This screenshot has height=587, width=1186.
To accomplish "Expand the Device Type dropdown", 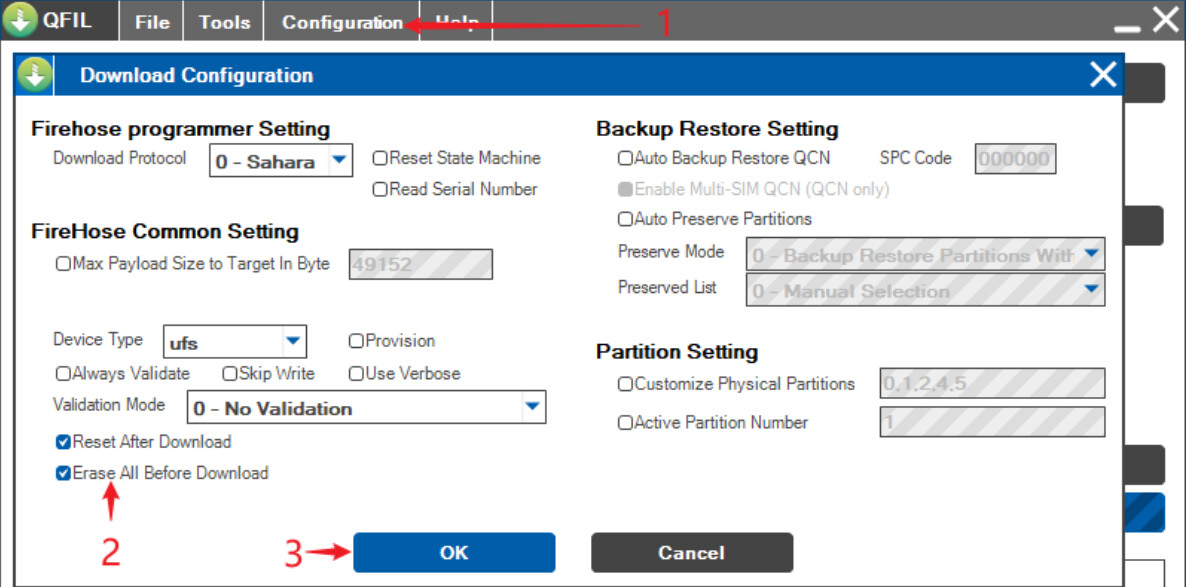I will pyautogui.click(x=292, y=342).
